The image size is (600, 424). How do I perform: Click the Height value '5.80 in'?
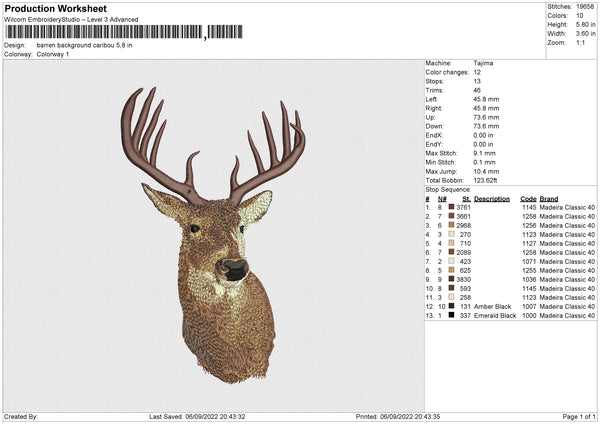tap(586, 24)
